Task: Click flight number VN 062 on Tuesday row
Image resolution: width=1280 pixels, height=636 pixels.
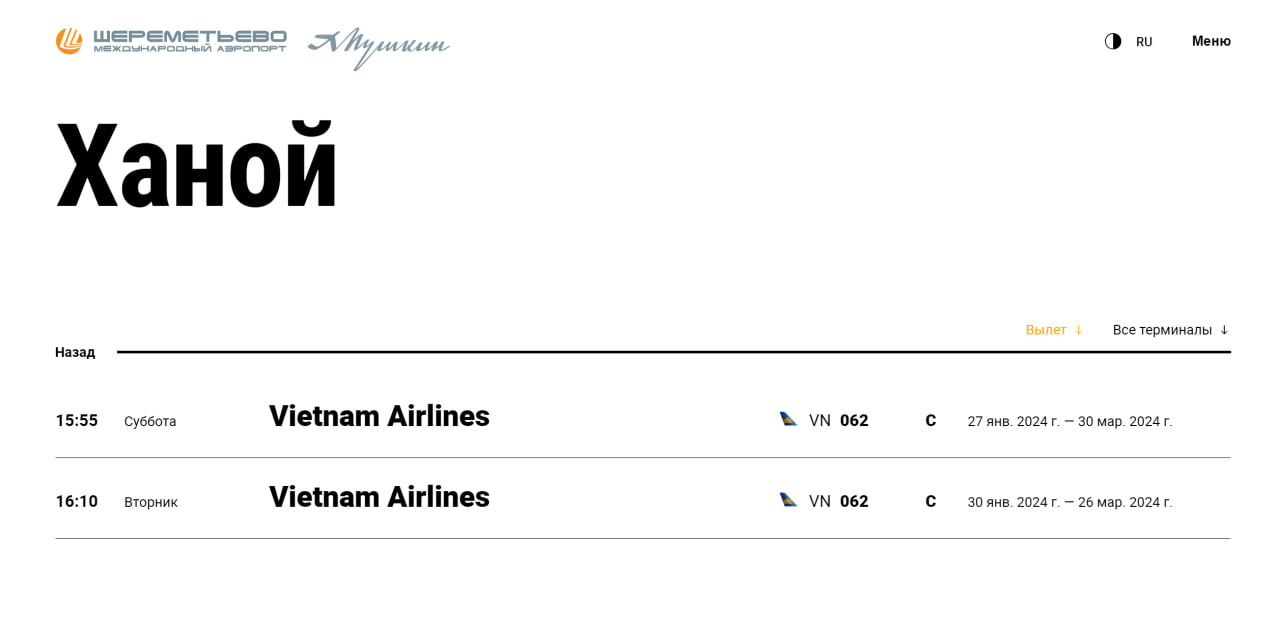Action: [x=839, y=501]
